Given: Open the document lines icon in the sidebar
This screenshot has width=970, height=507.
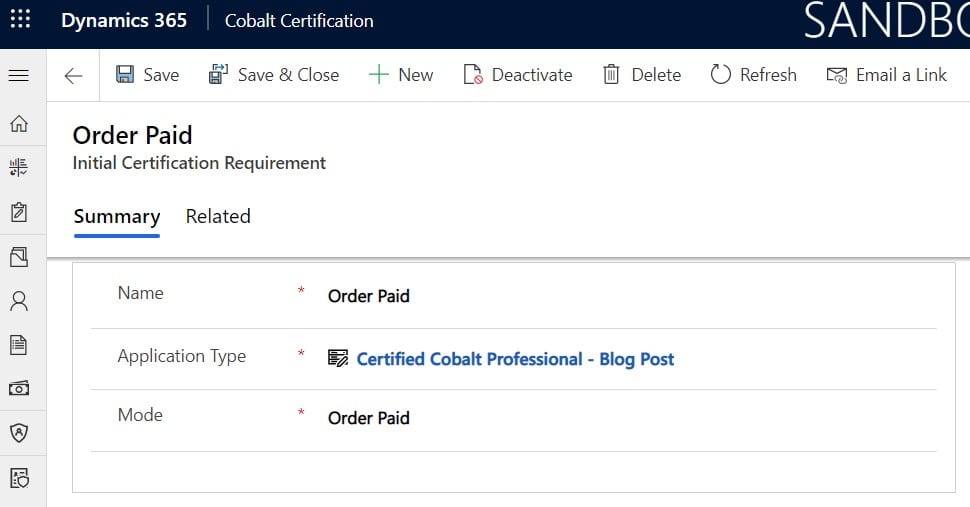Looking at the screenshot, I should tap(19, 344).
